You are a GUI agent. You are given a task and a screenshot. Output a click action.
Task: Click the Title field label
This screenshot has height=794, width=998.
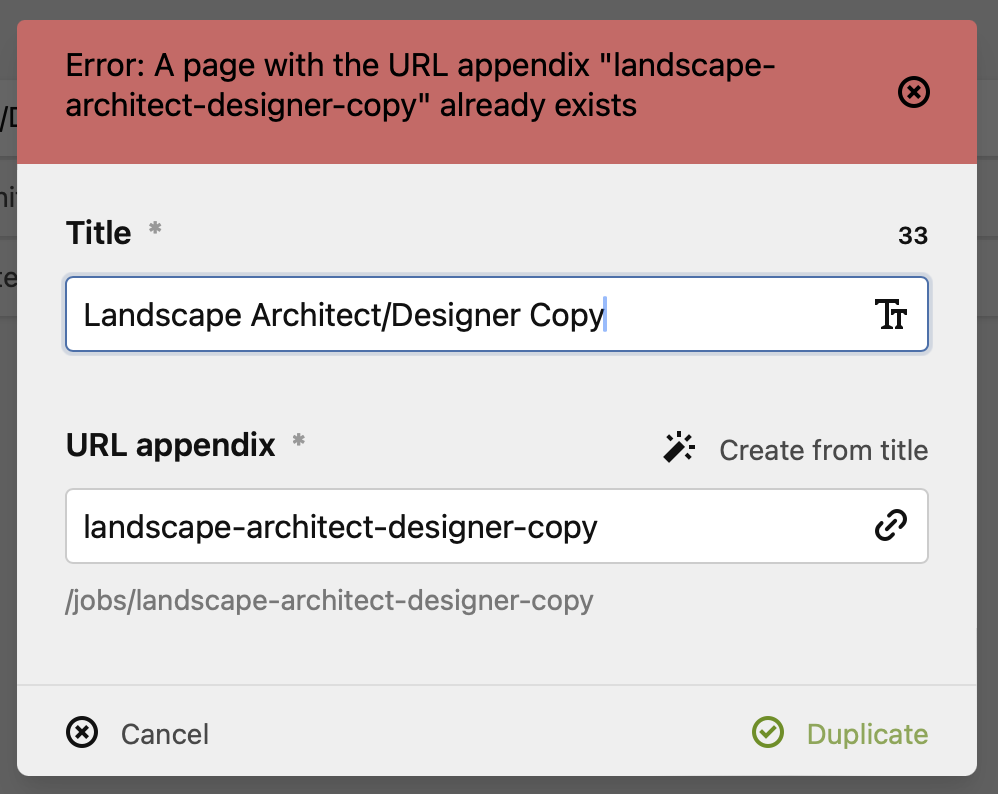pyautogui.click(x=98, y=232)
